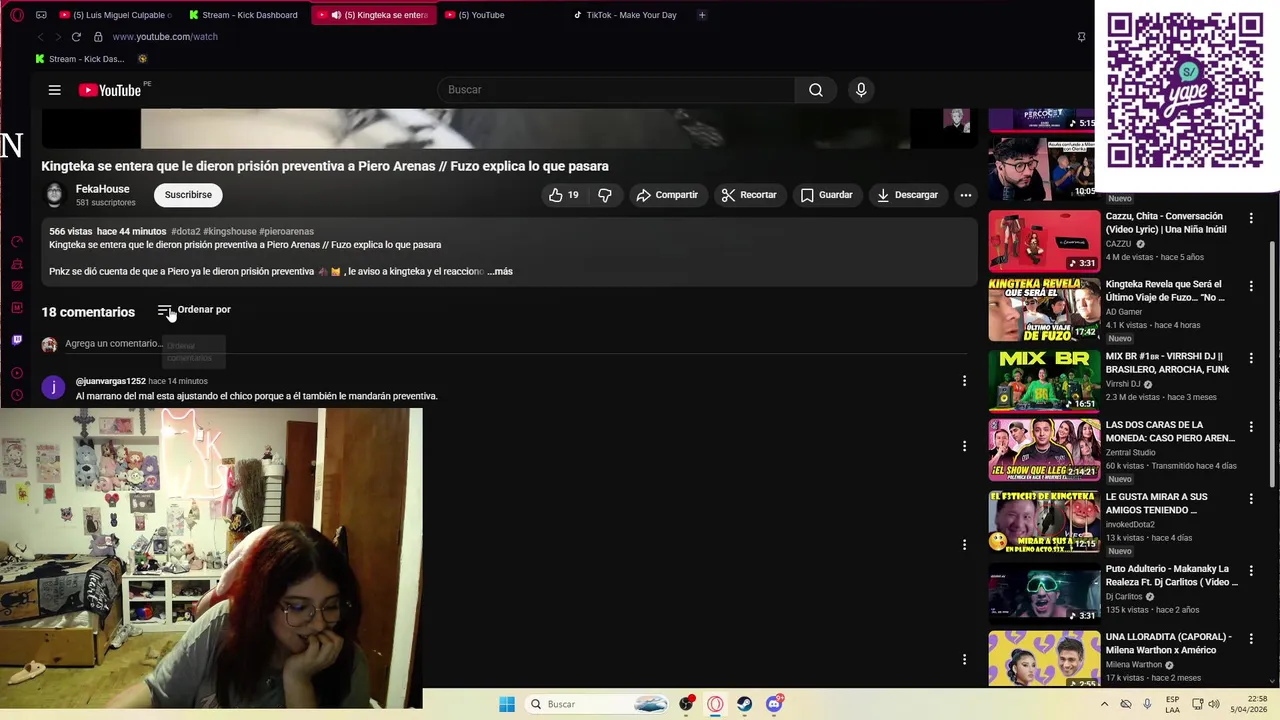Open the Ordenar por sort dropdown
1280x720 pixels.
[x=194, y=310]
